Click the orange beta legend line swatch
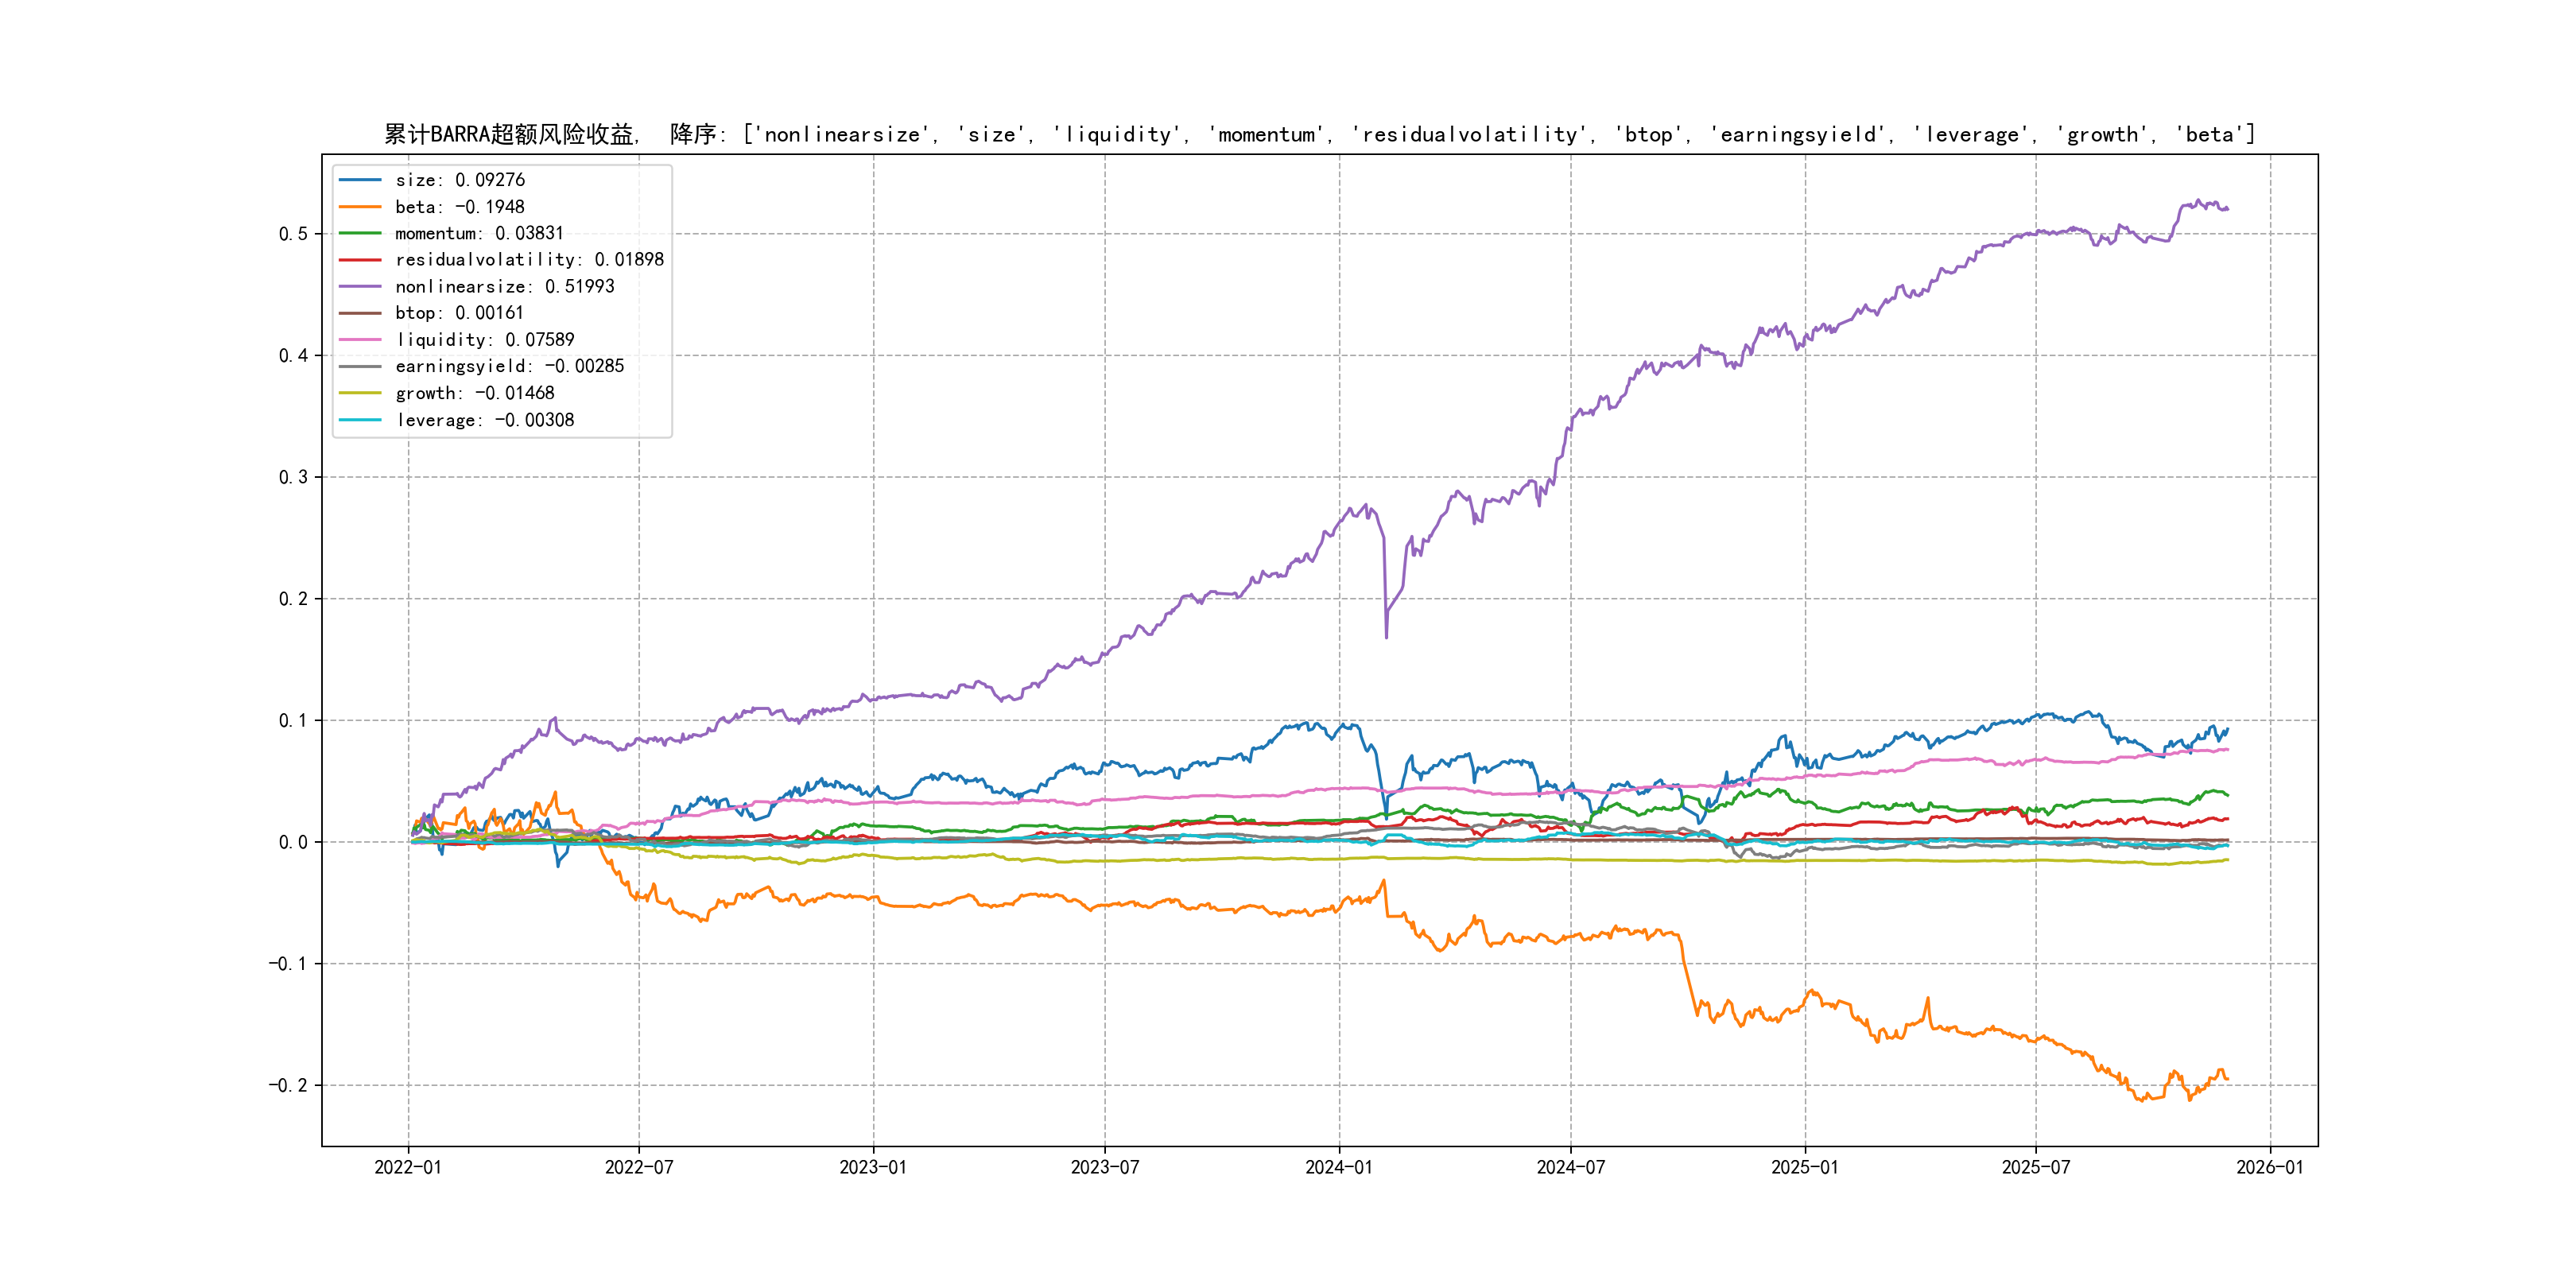 tap(360, 207)
